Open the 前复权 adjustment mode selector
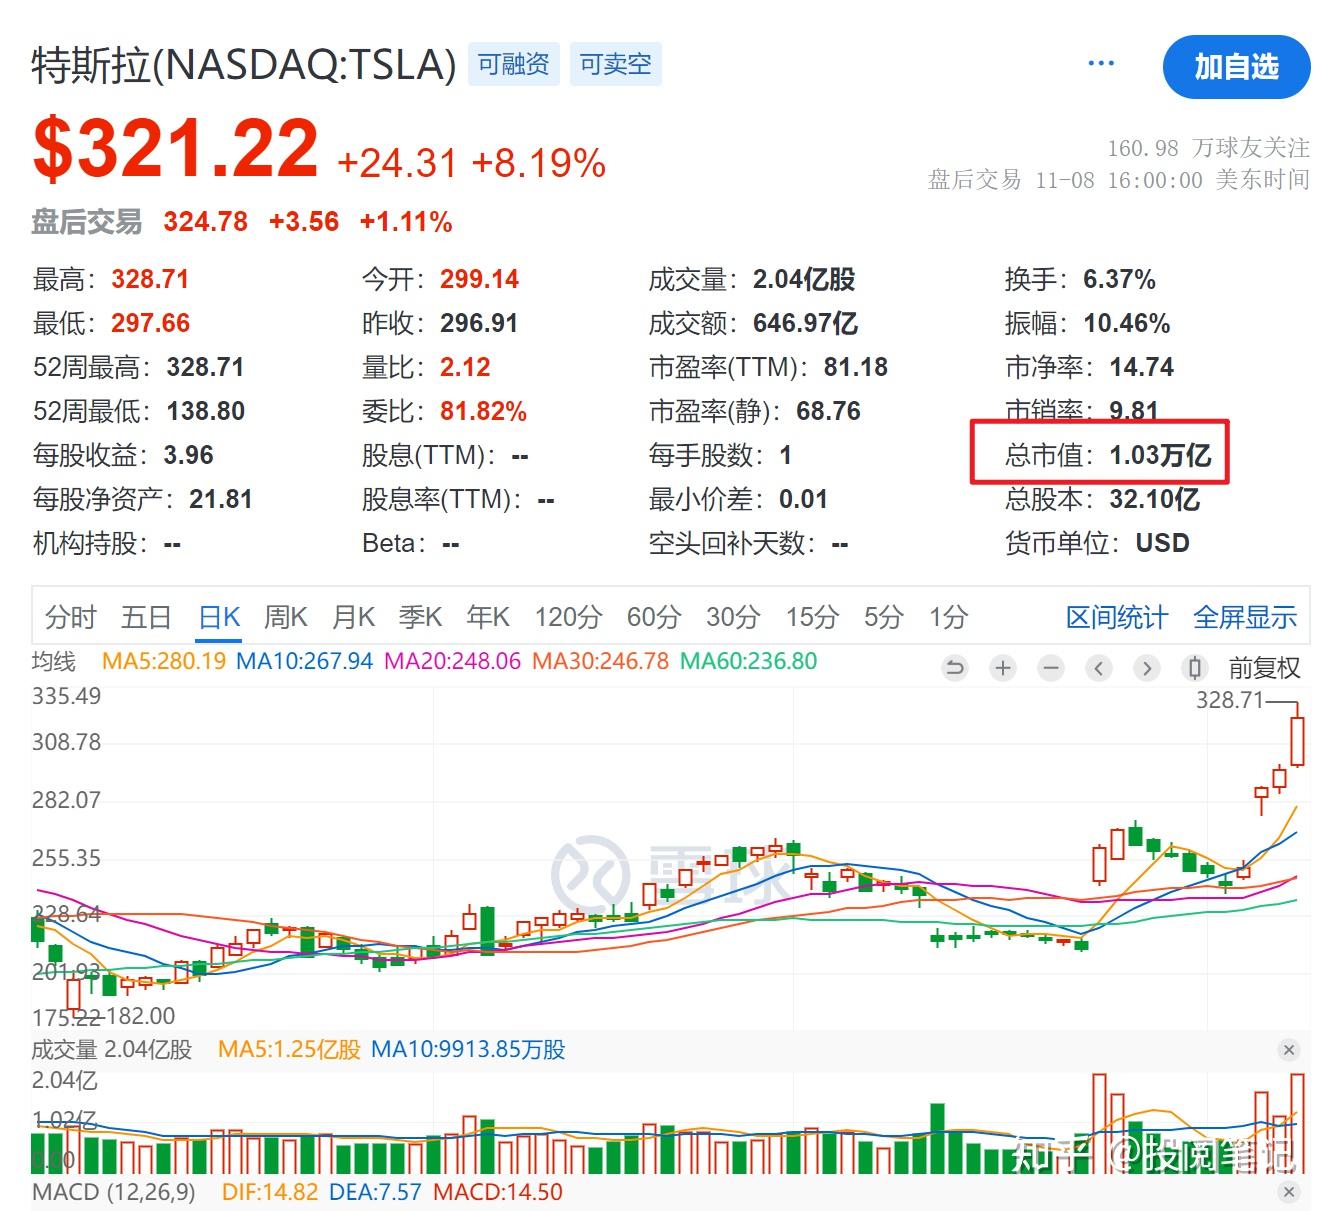The image size is (1330, 1211). (1263, 667)
